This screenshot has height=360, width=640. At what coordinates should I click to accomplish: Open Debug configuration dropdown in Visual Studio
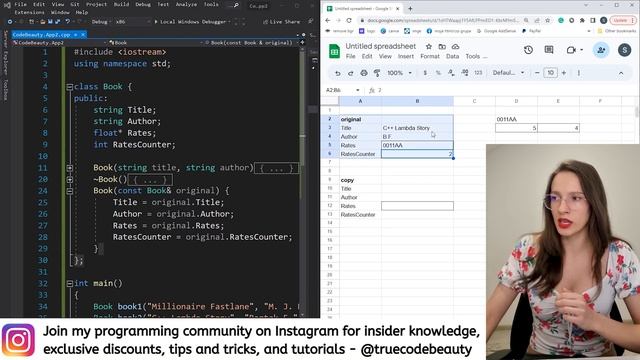(100, 22)
